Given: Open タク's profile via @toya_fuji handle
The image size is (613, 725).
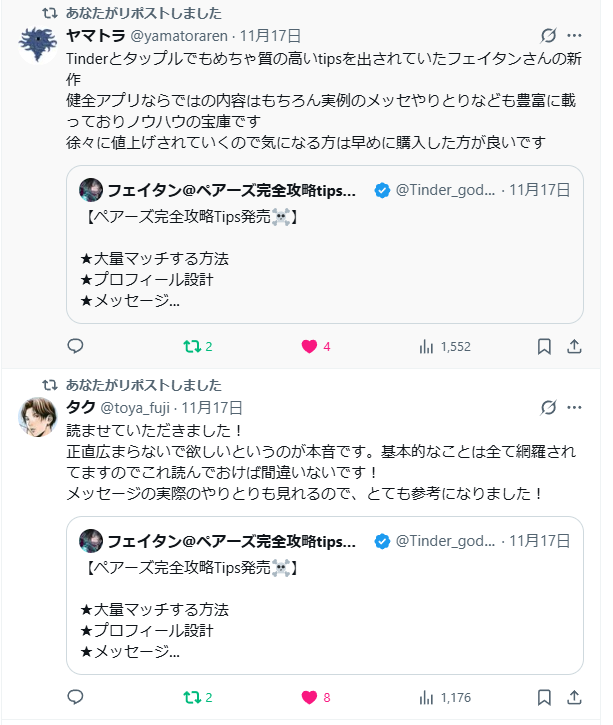Looking at the screenshot, I should pos(135,407).
